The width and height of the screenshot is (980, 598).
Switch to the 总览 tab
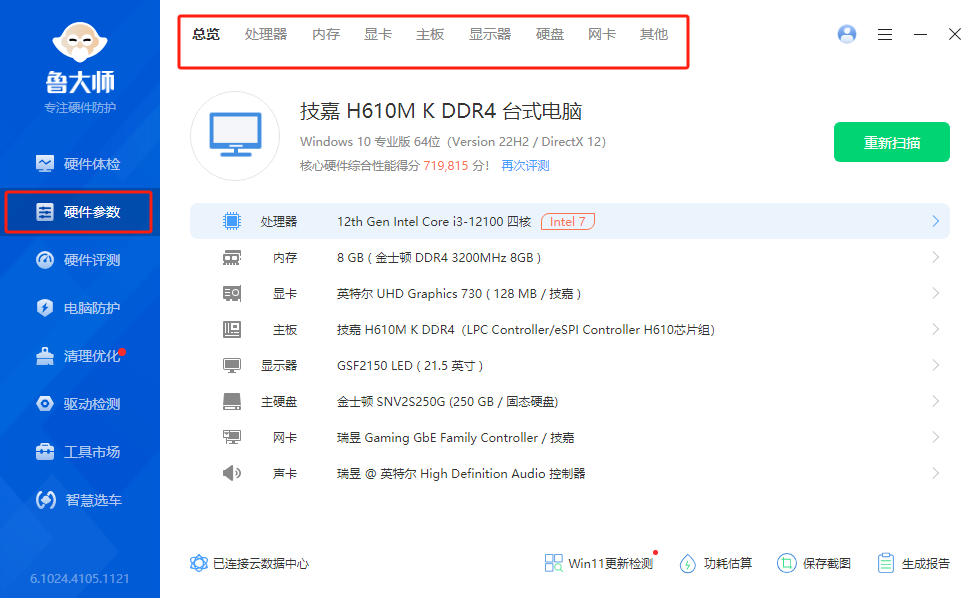tap(206, 34)
